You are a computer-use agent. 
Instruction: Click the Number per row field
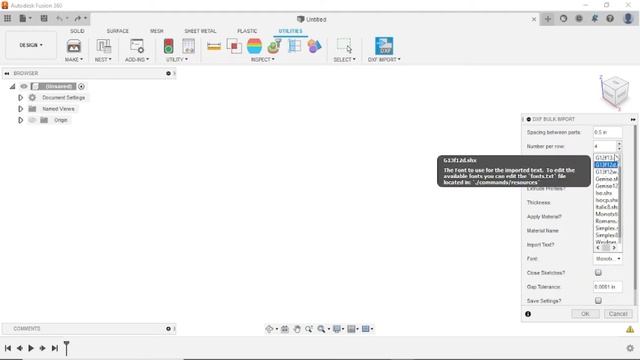point(604,146)
